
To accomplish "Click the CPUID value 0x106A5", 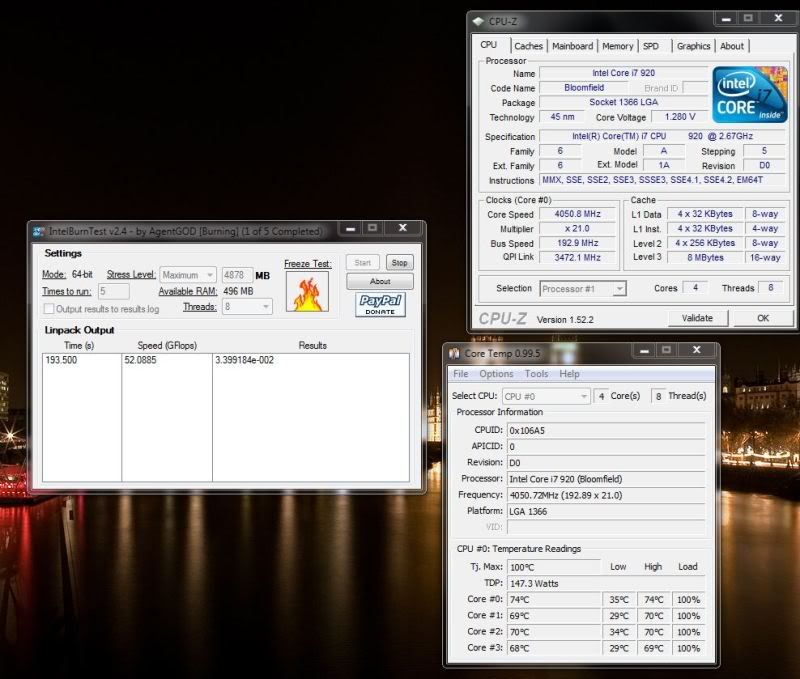I will 606,431.
